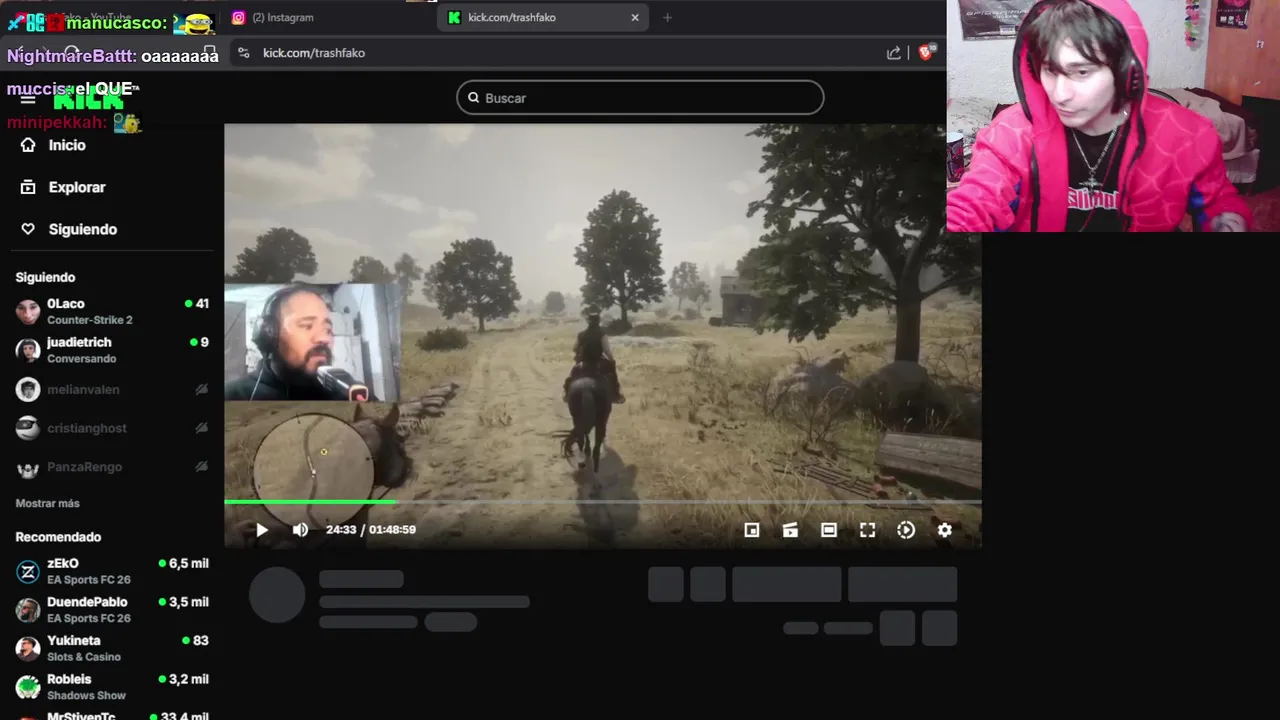Open Brave Shields icon
The height and width of the screenshot is (720, 1280).
925,53
